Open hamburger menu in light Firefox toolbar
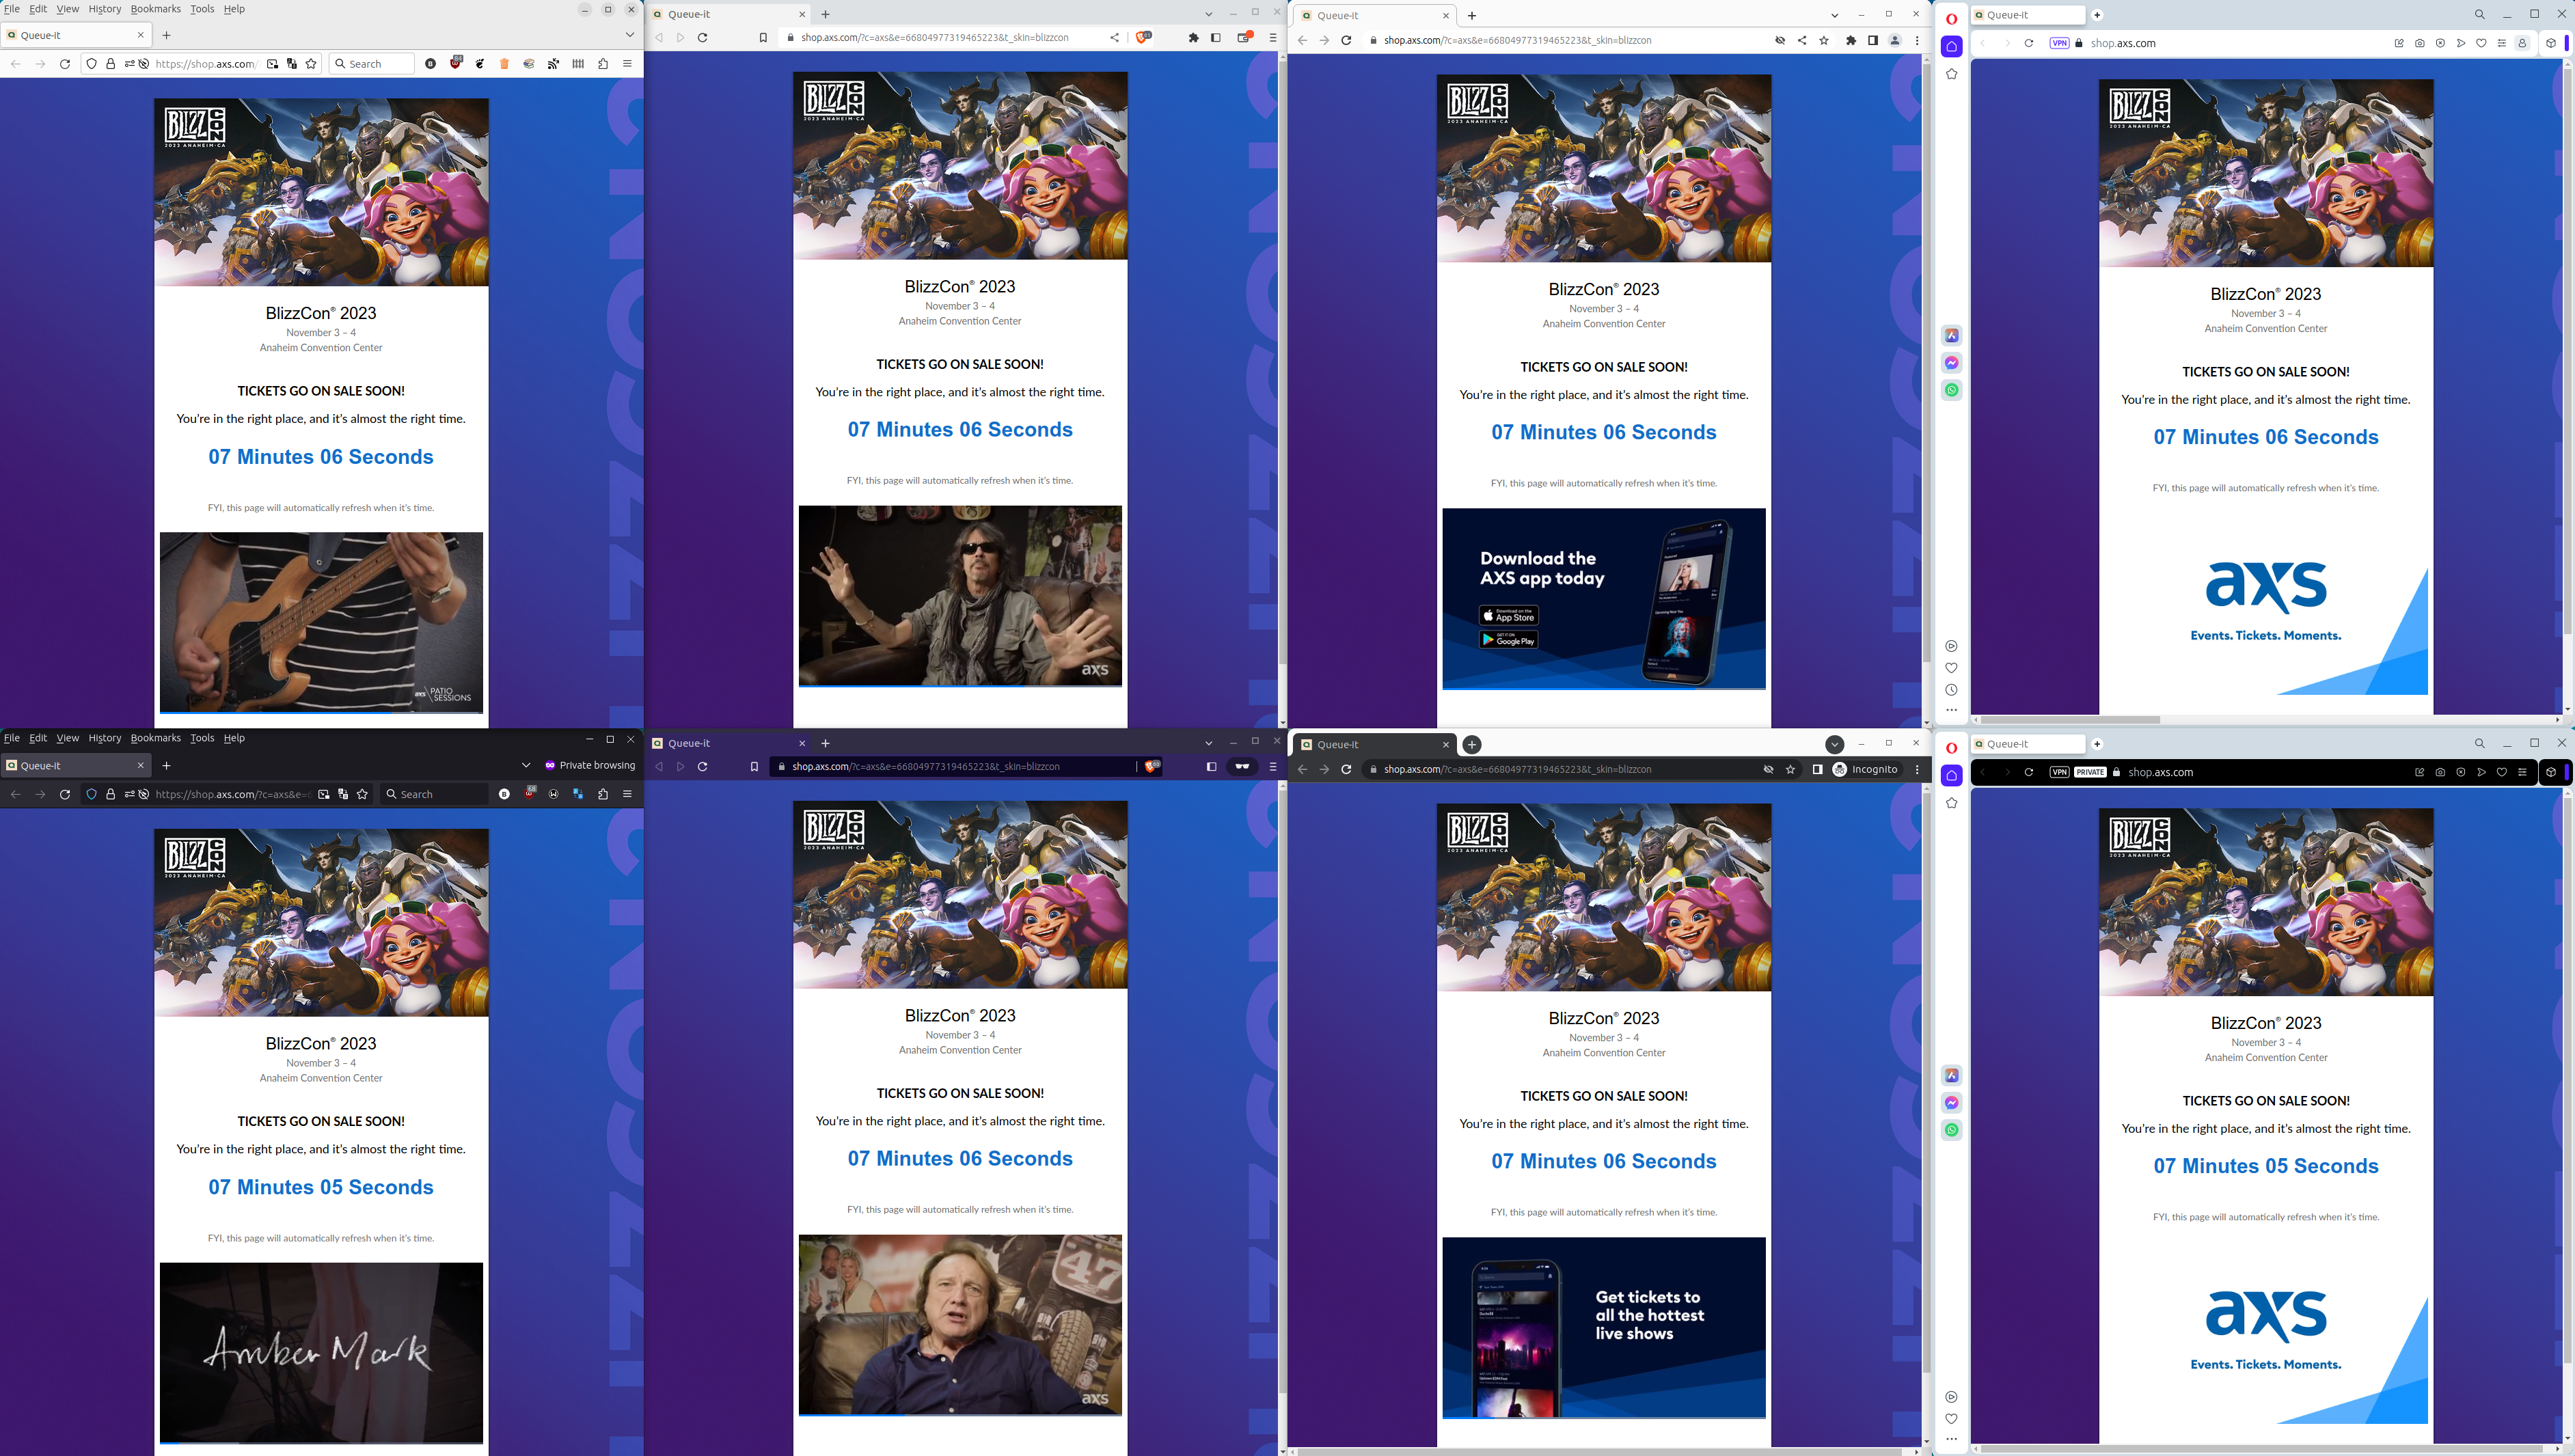Screen dimensions: 2575x1456 [x=627, y=64]
